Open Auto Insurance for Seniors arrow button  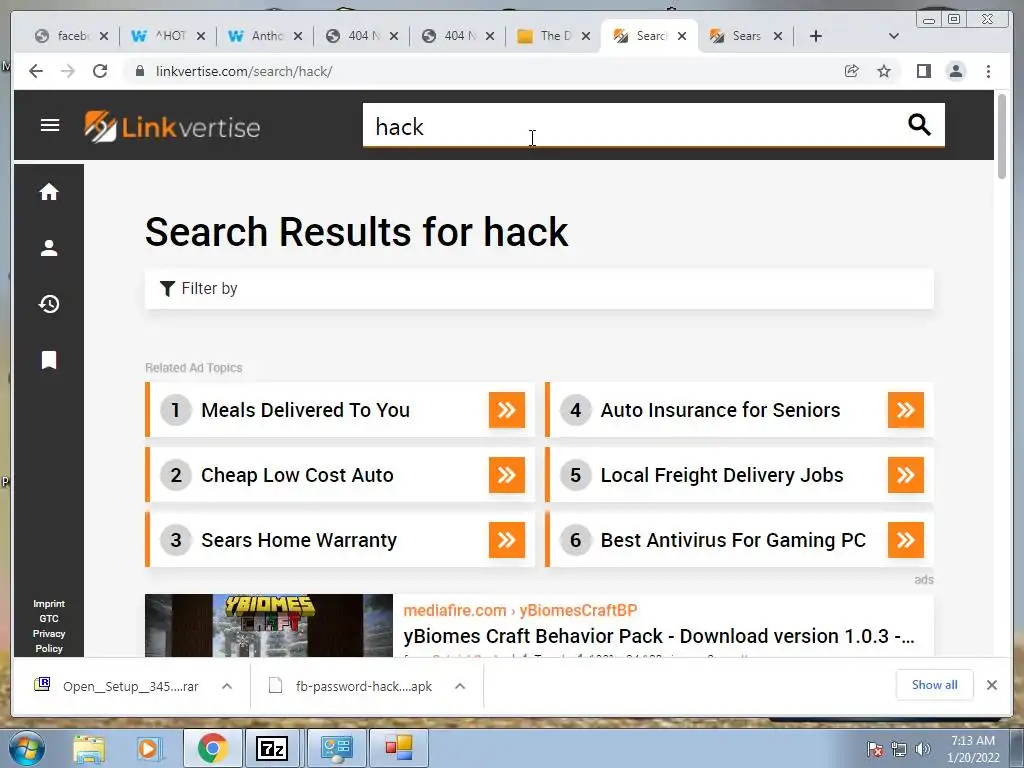tap(906, 410)
